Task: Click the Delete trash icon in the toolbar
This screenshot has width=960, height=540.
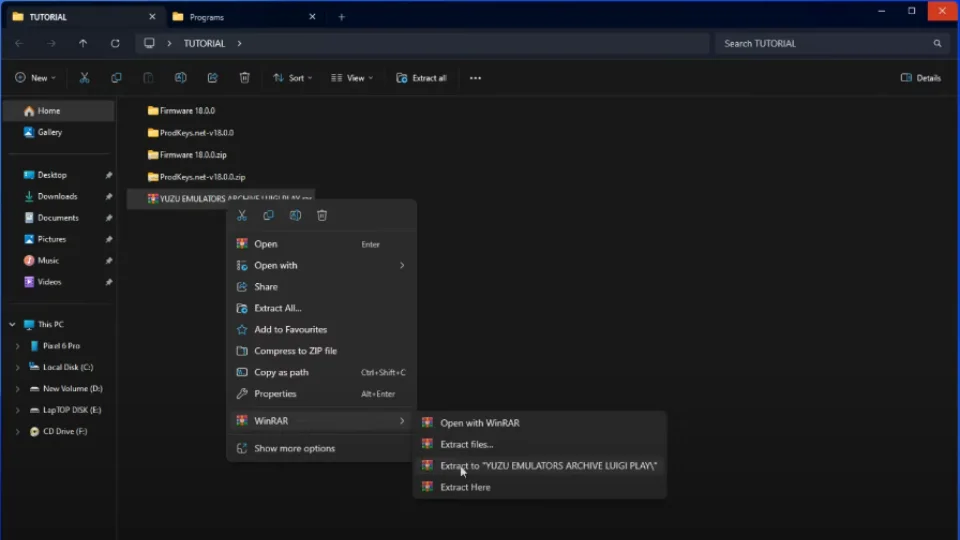Action: [245, 78]
